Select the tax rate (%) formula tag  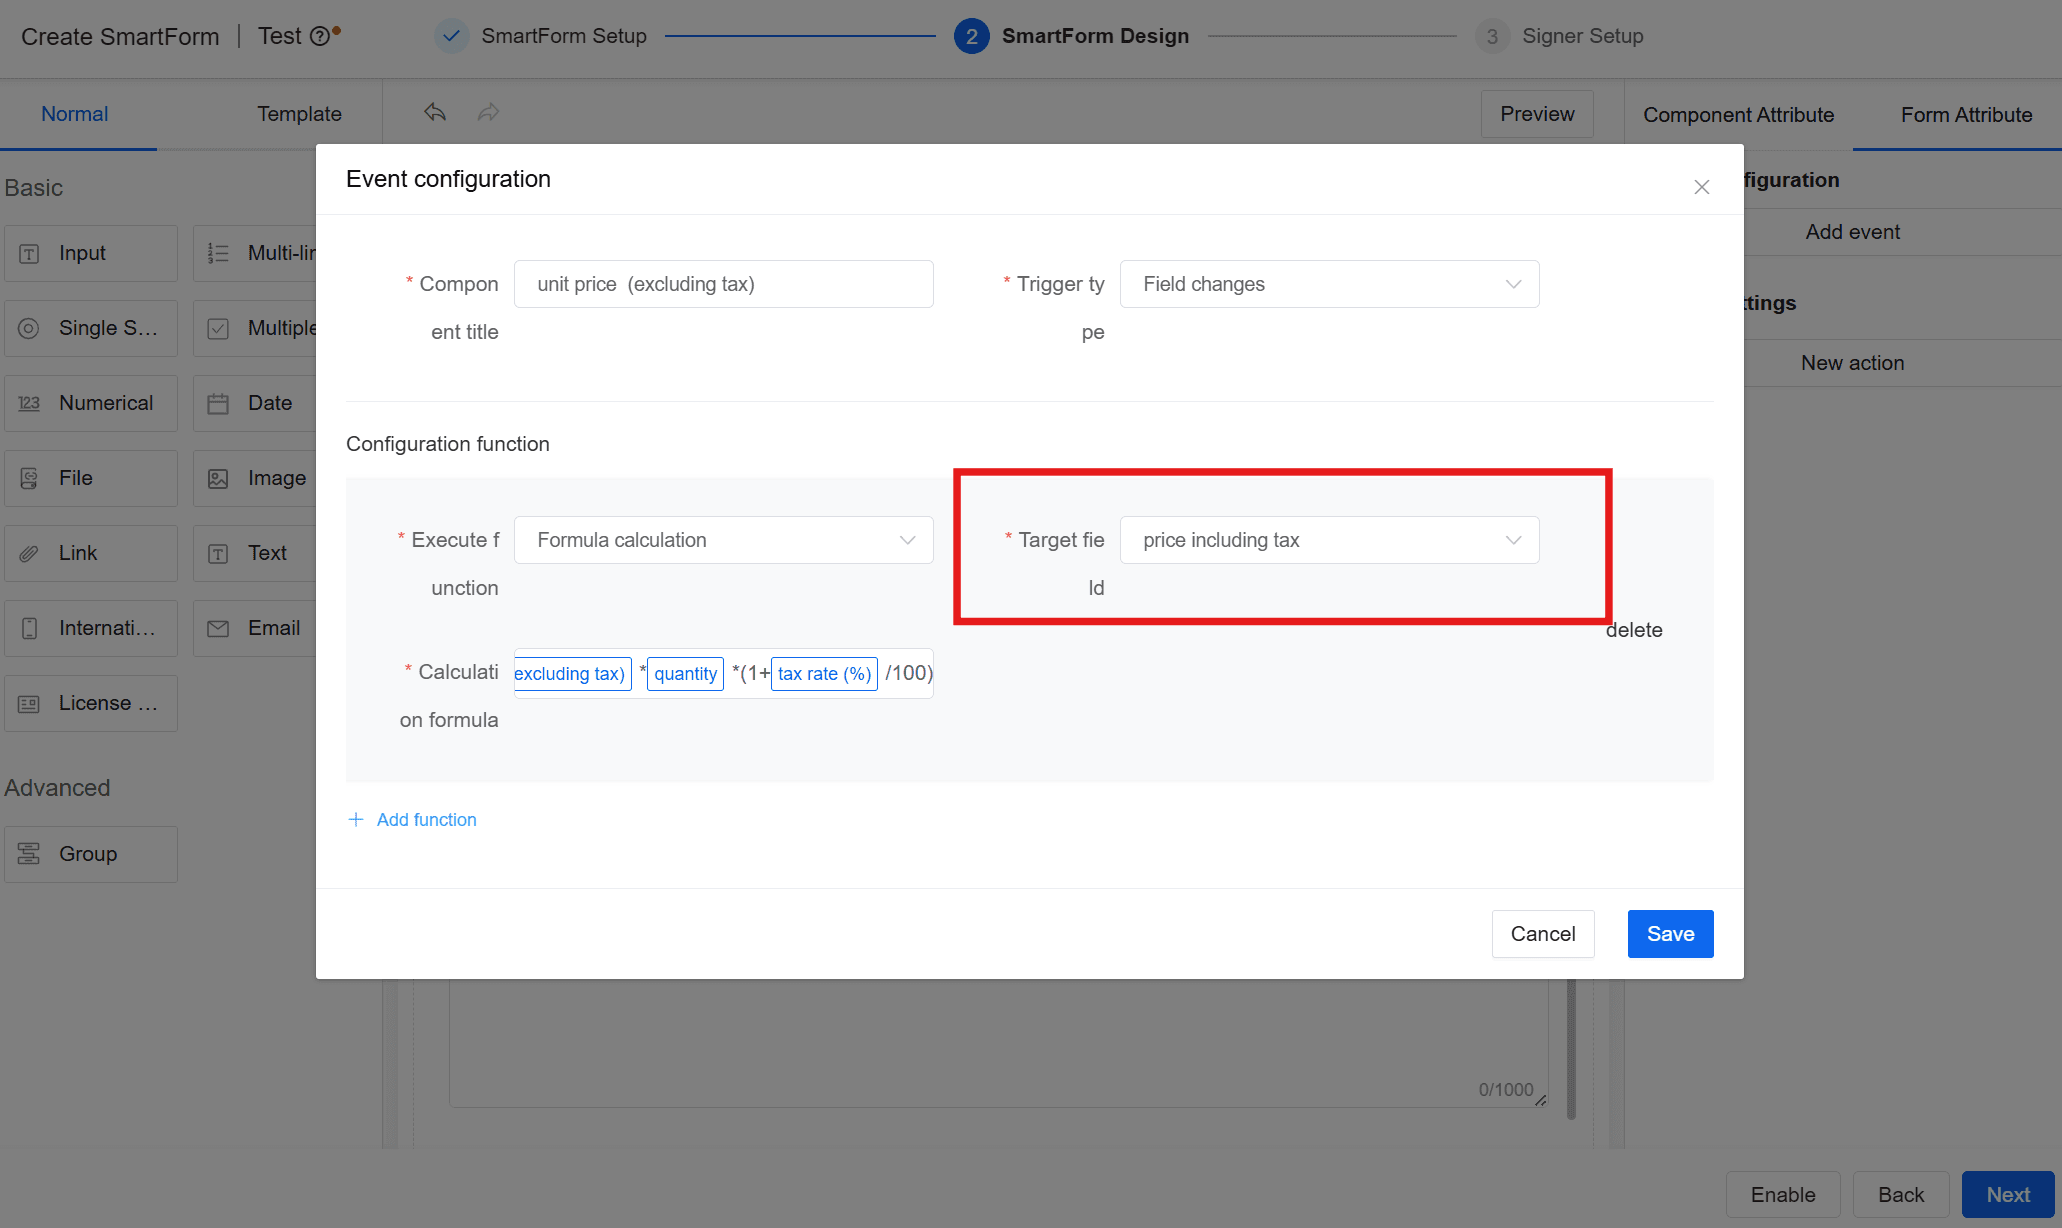(x=824, y=674)
